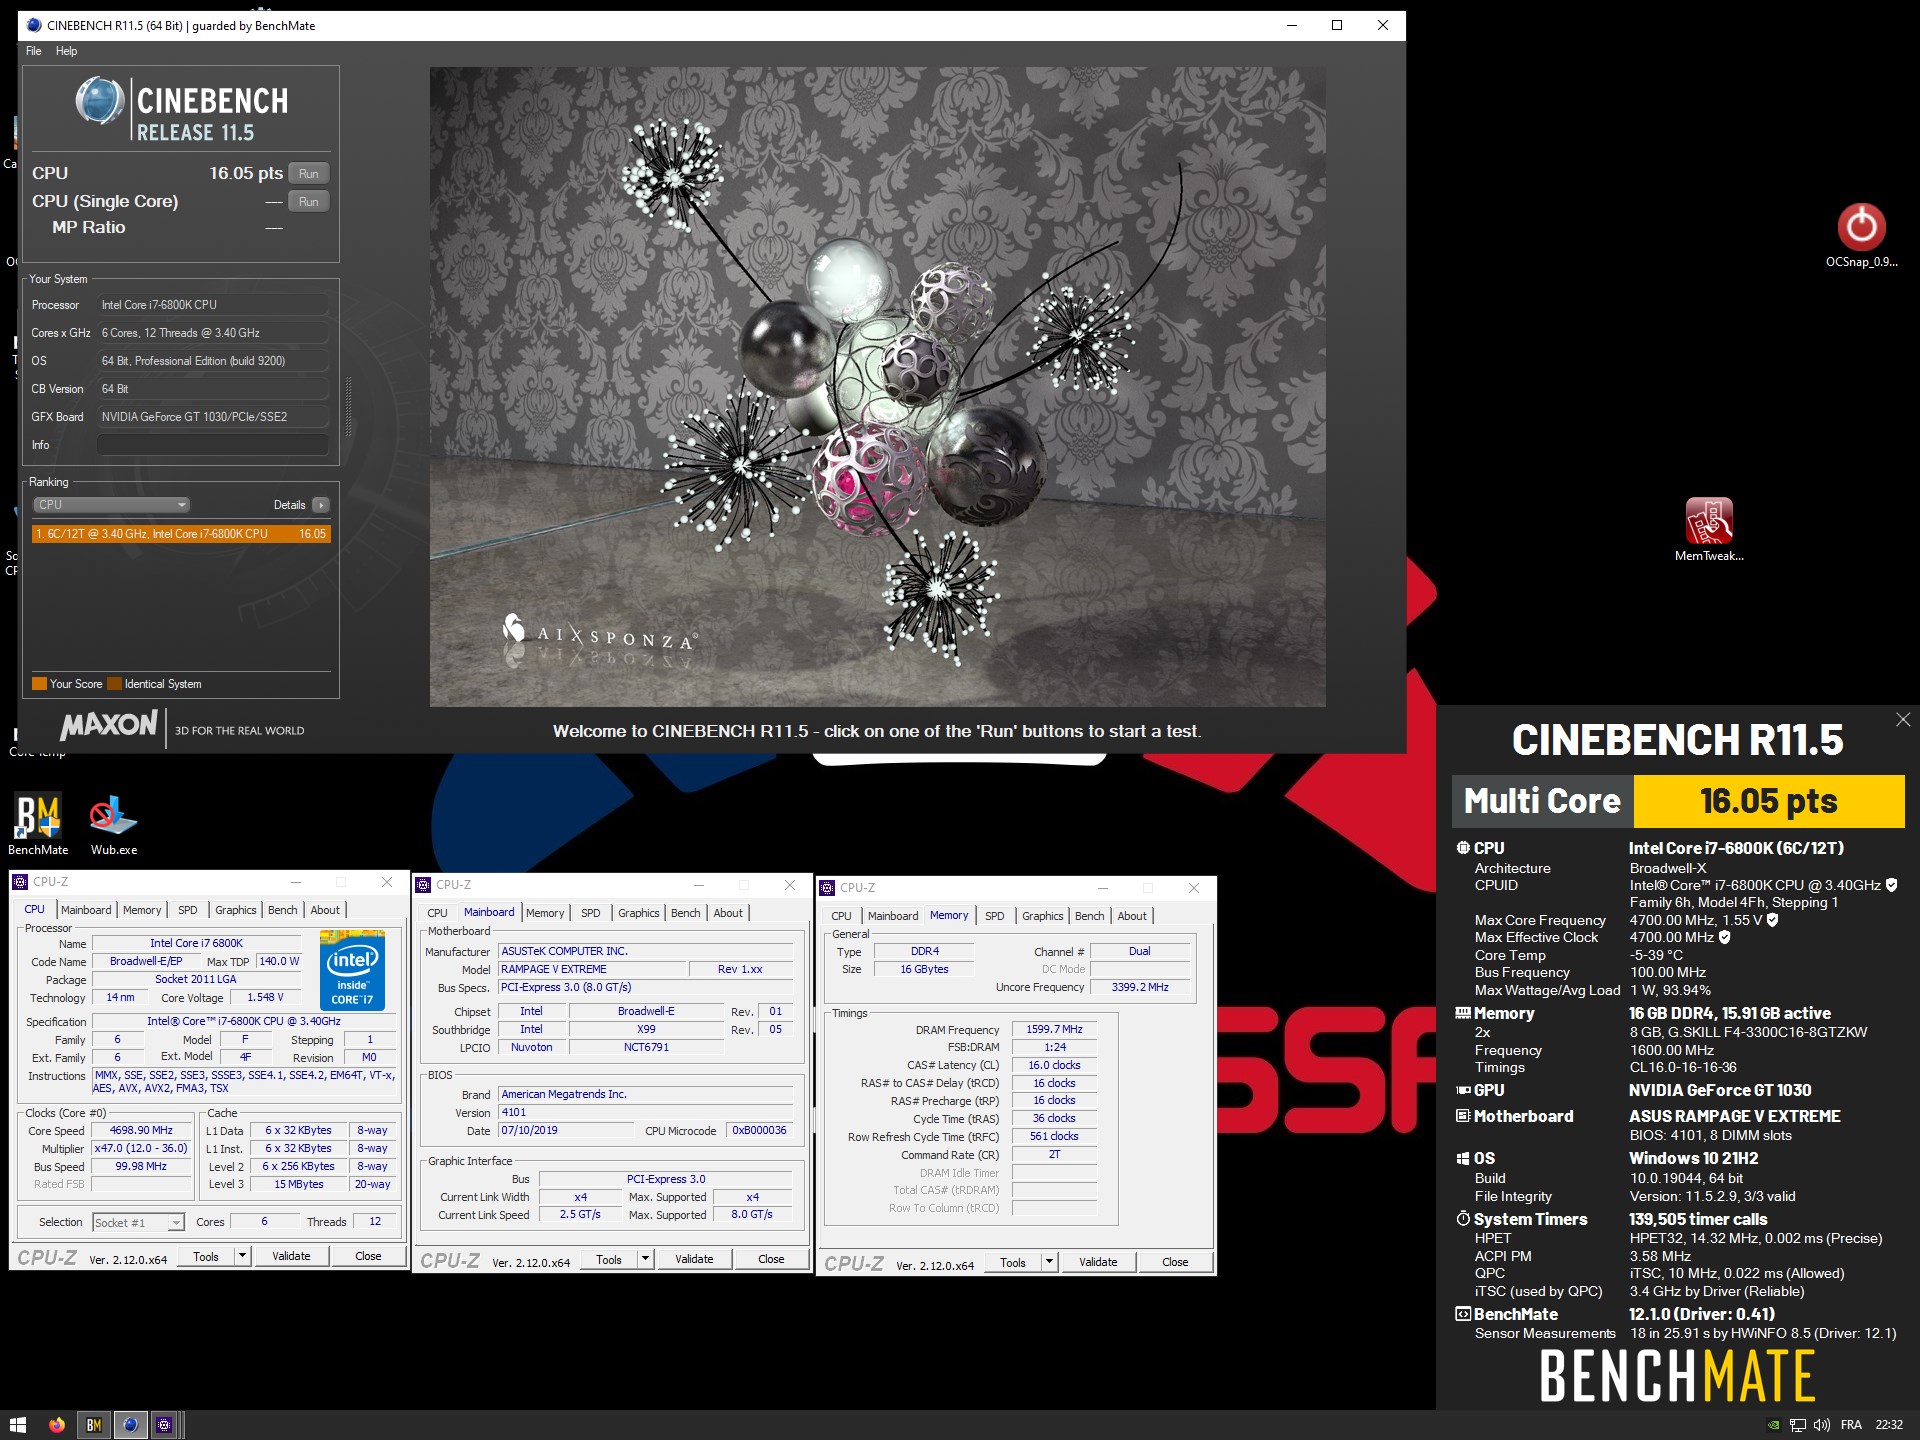Click the Multiplier x47.0 value

click(x=141, y=1148)
